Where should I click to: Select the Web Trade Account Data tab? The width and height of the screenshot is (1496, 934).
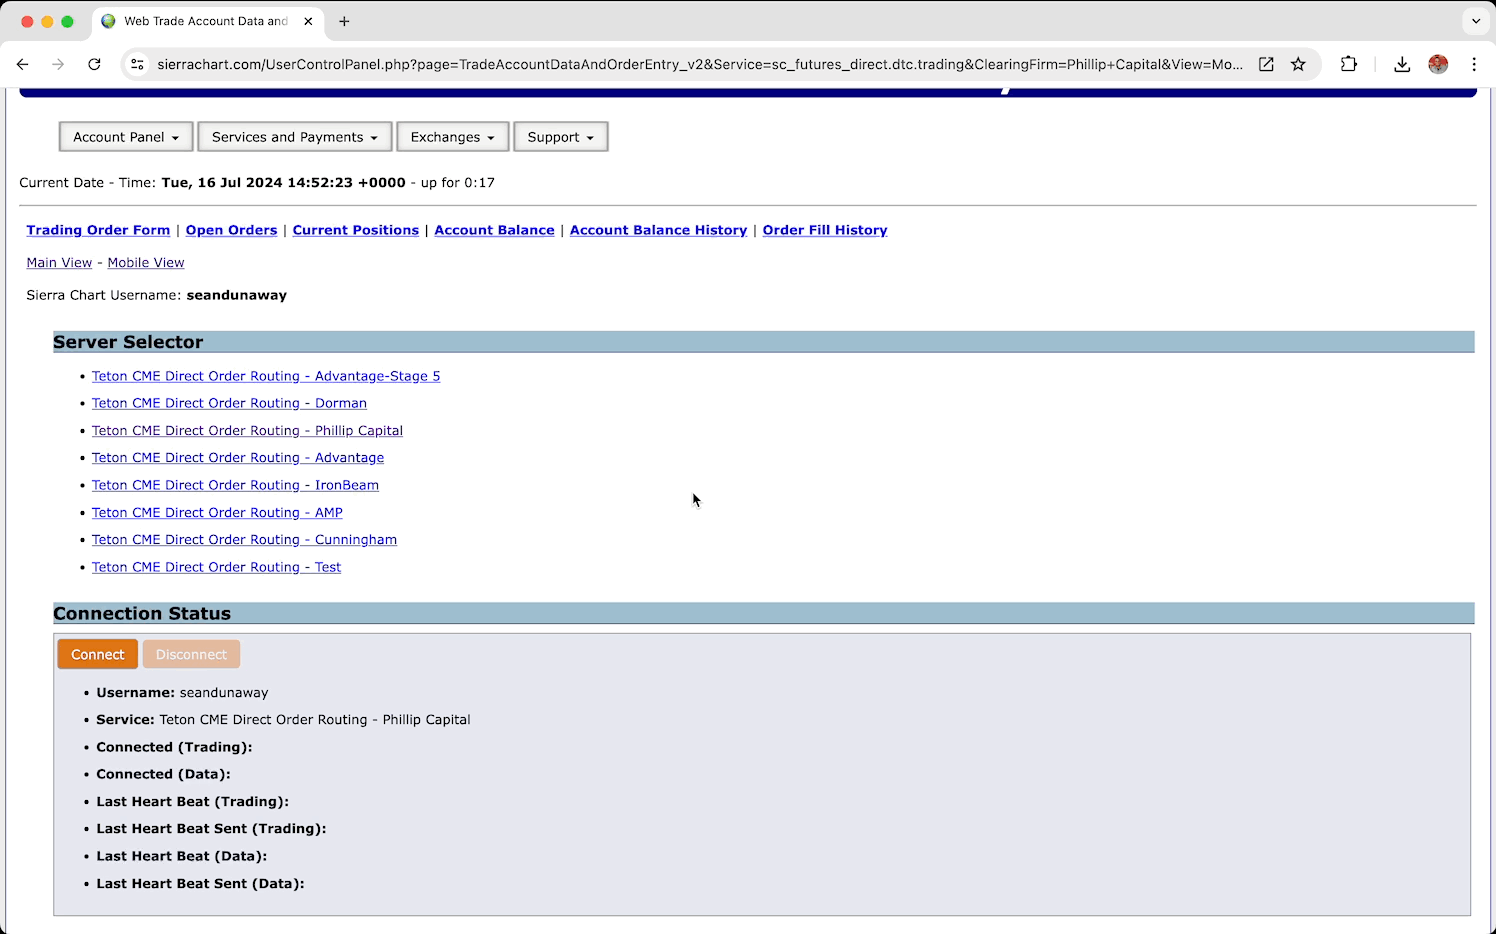coord(206,21)
